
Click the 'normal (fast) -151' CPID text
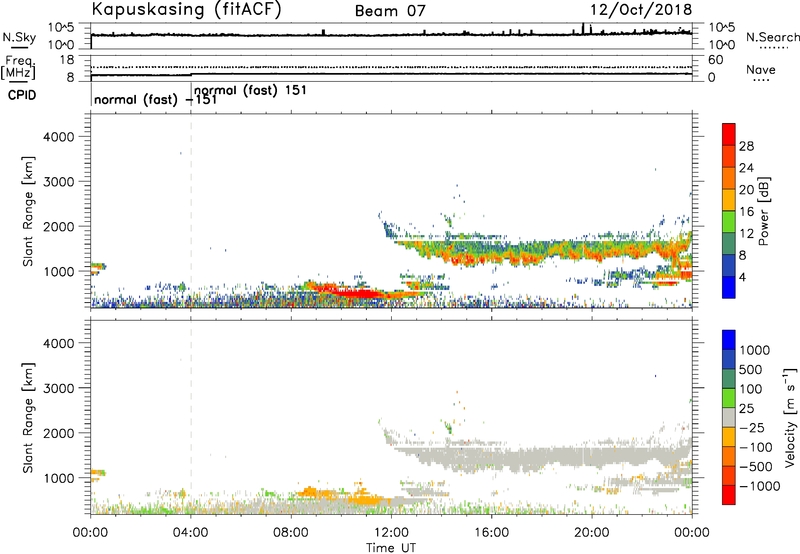[156, 100]
